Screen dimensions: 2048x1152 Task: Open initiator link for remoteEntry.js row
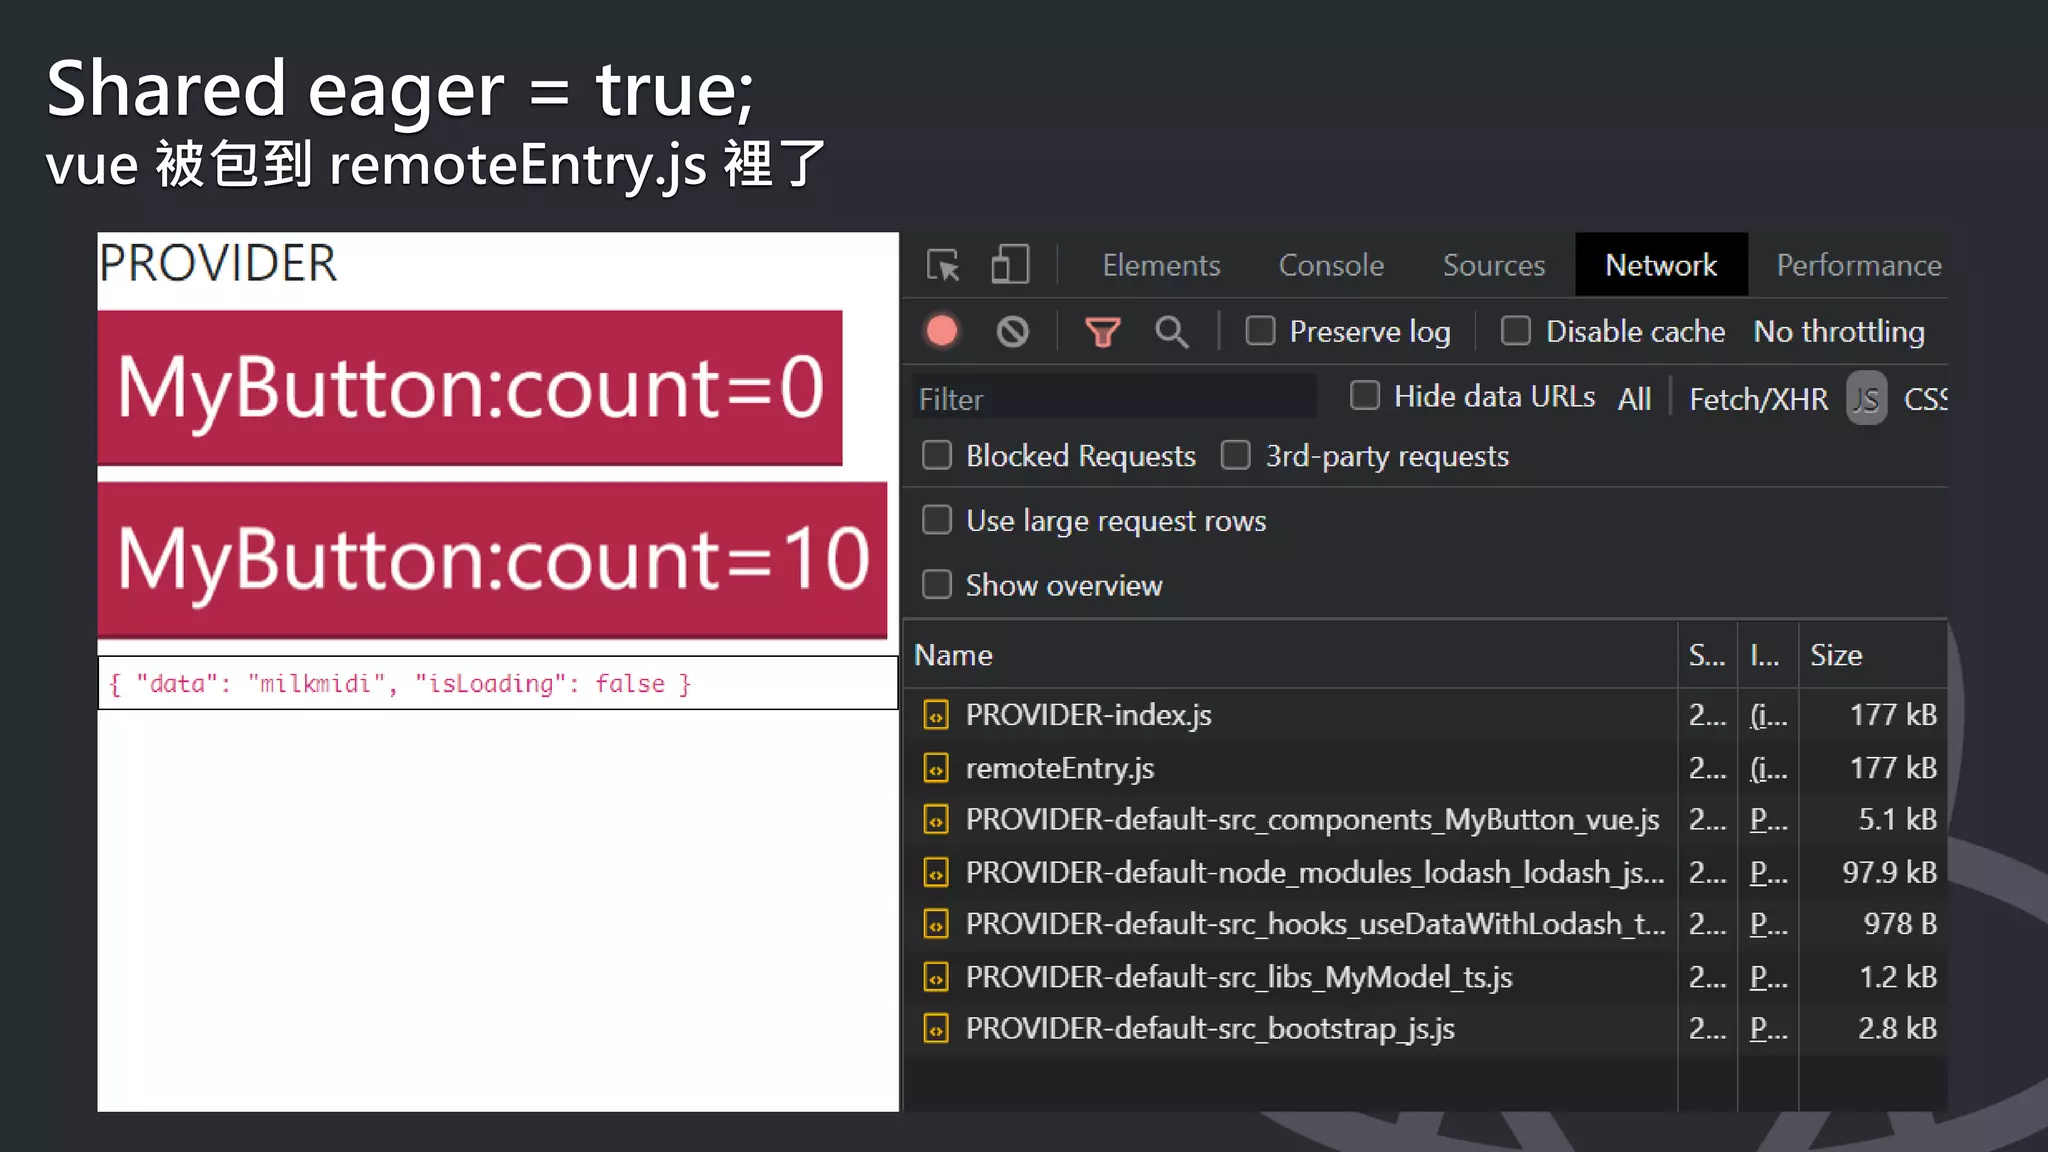1768,768
